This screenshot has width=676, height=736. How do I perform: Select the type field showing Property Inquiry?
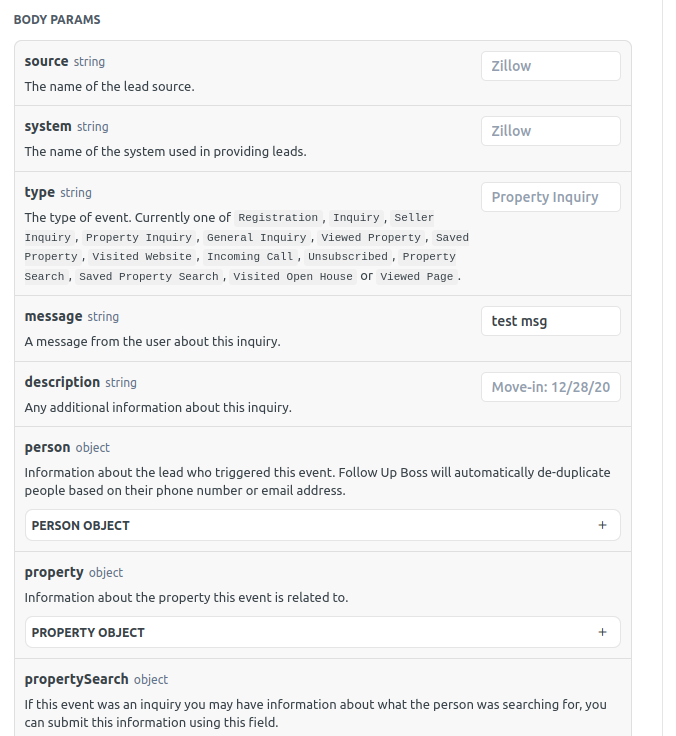point(550,197)
